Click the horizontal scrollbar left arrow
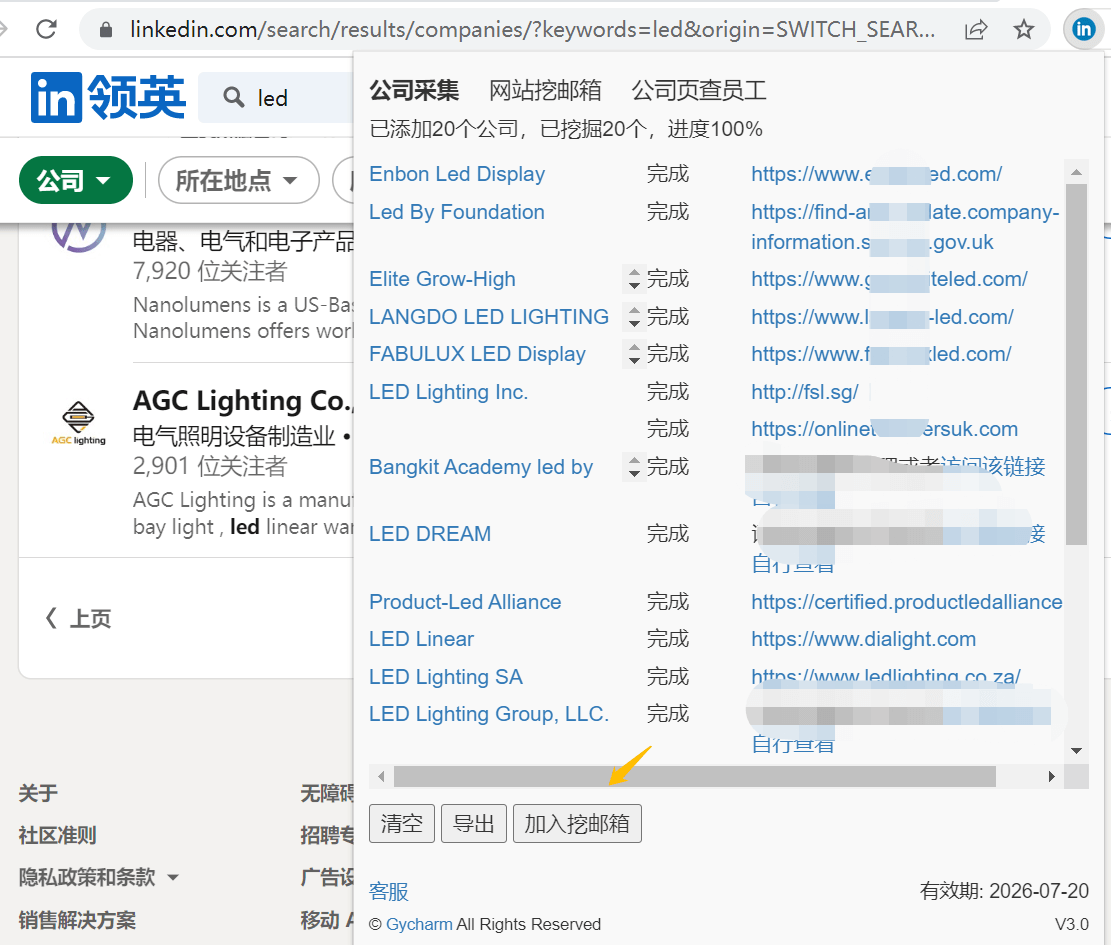The width and height of the screenshot is (1111, 945). pos(381,776)
